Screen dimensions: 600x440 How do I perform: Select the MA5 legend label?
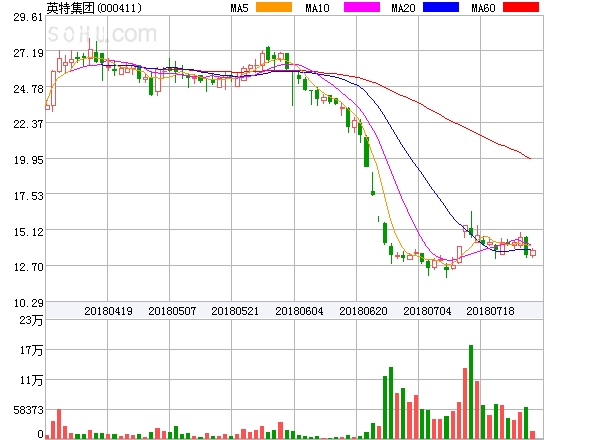point(240,8)
